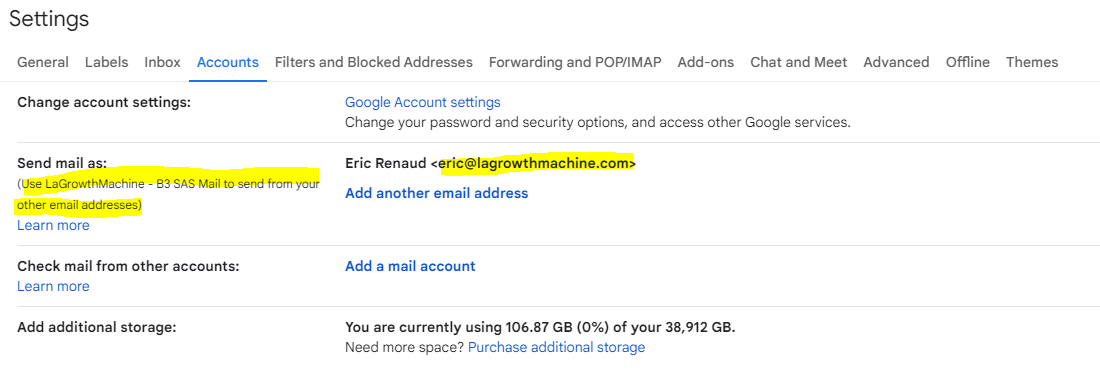Go to Filters and Blocked Addresses tab
The image size is (1100, 373).
pyautogui.click(x=374, y=62)
